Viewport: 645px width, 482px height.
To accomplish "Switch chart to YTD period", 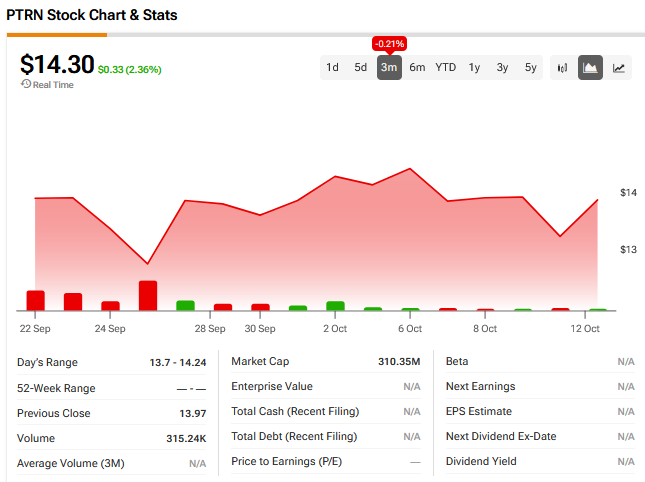I will (x=445, y=68).
